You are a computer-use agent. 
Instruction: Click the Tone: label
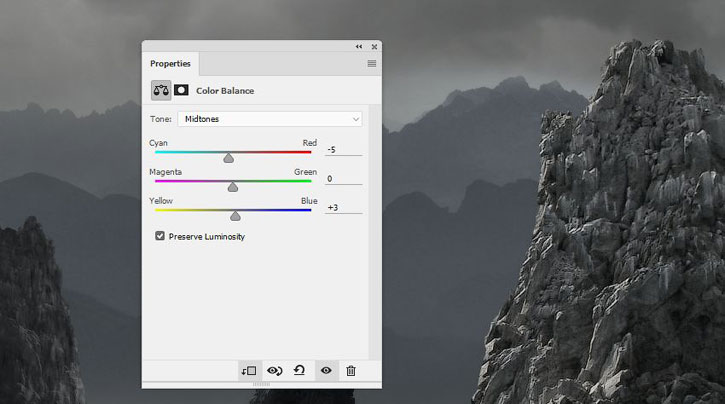pos(160,119)
